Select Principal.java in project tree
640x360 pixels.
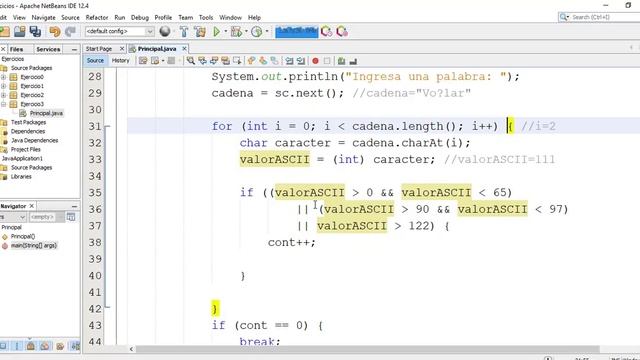coord(46,113)
